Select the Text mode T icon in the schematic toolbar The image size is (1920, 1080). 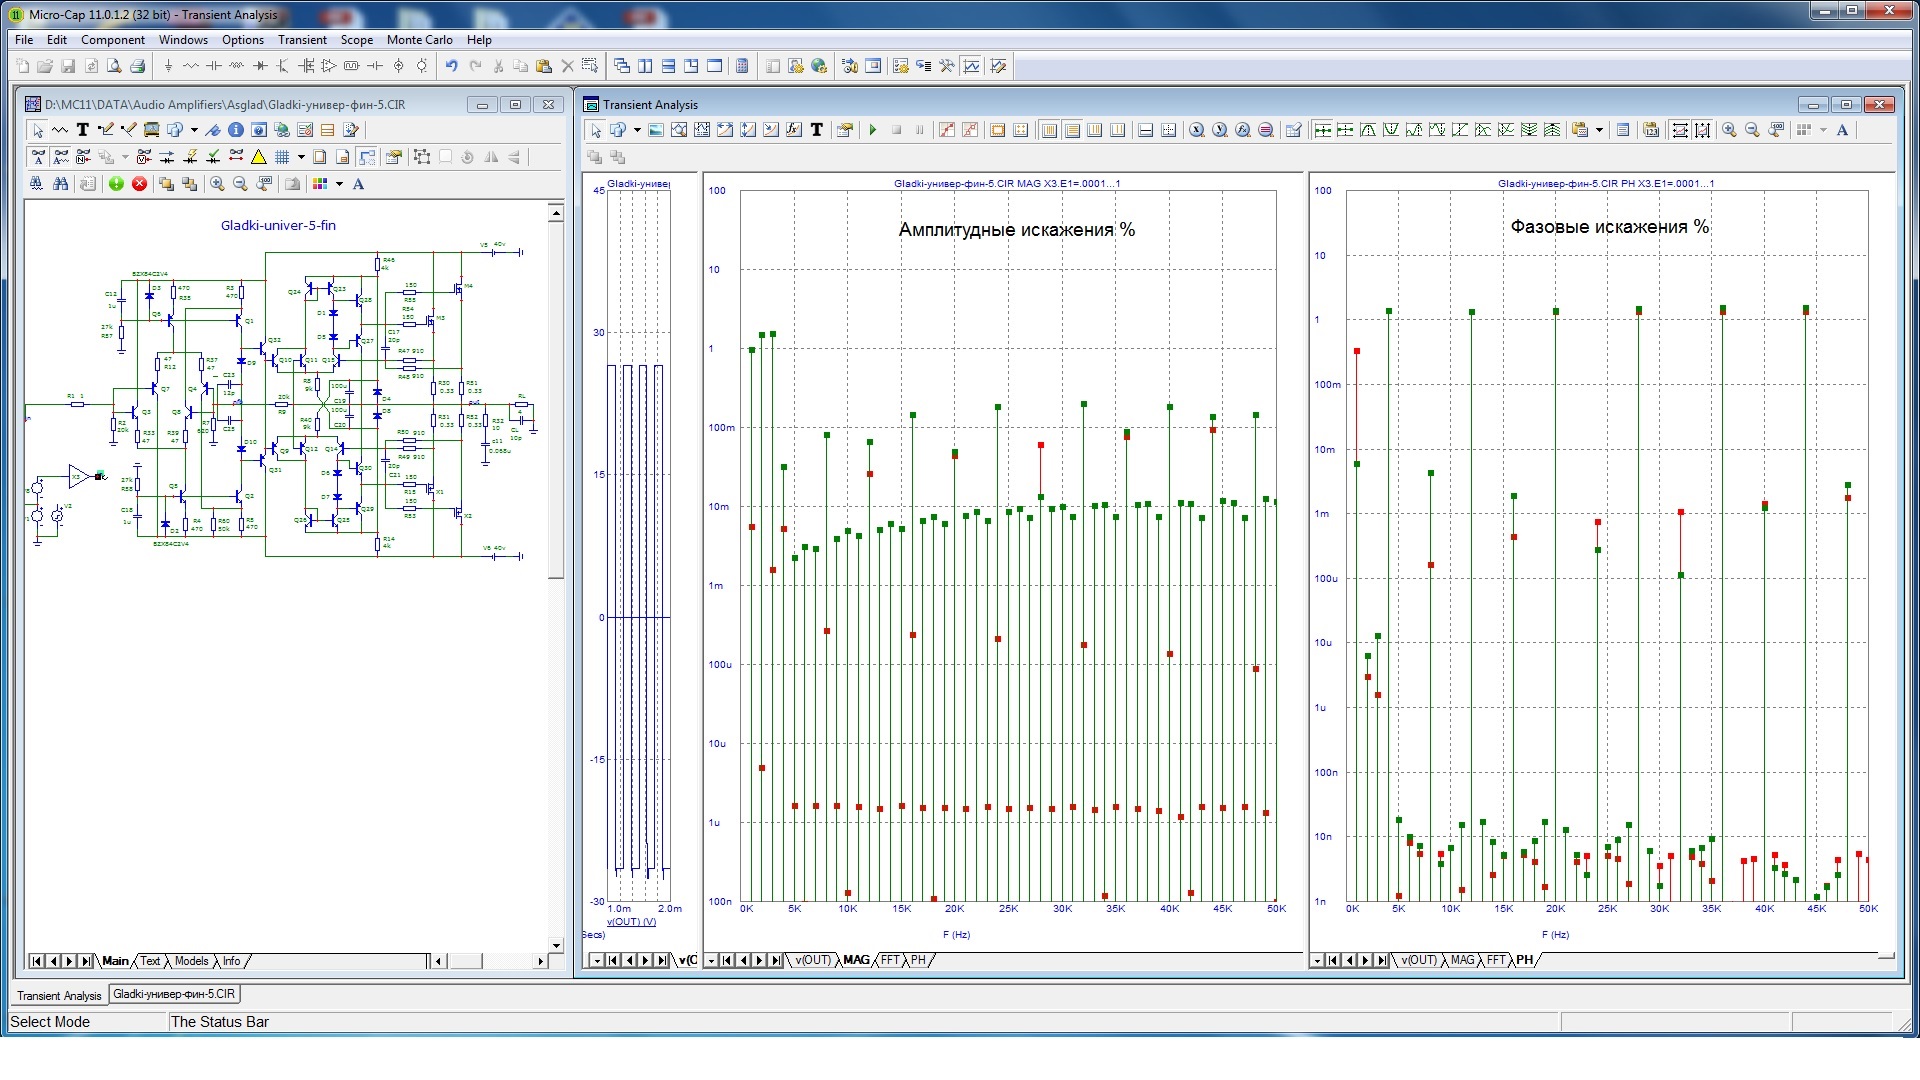pyautogui.click(x=83, y=130)
